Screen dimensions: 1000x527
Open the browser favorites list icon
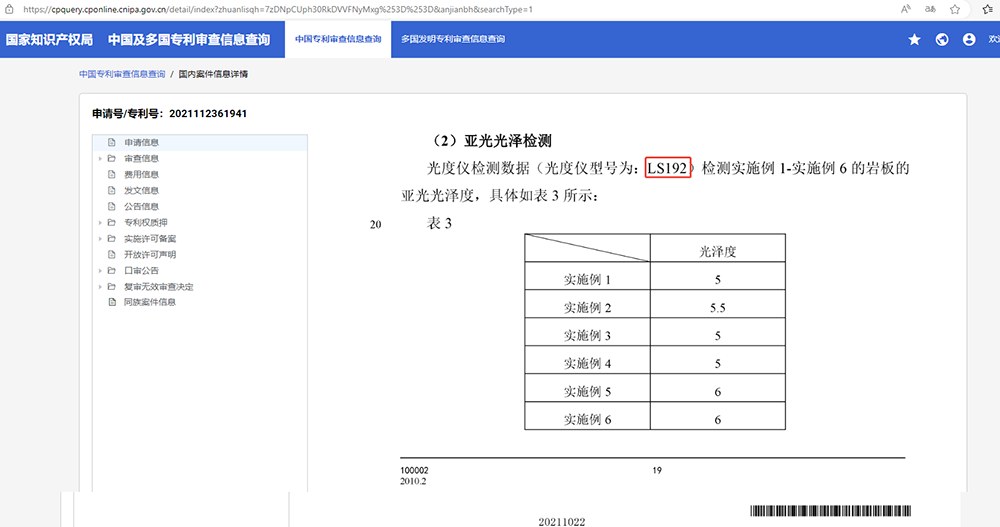tap(988, 9)
